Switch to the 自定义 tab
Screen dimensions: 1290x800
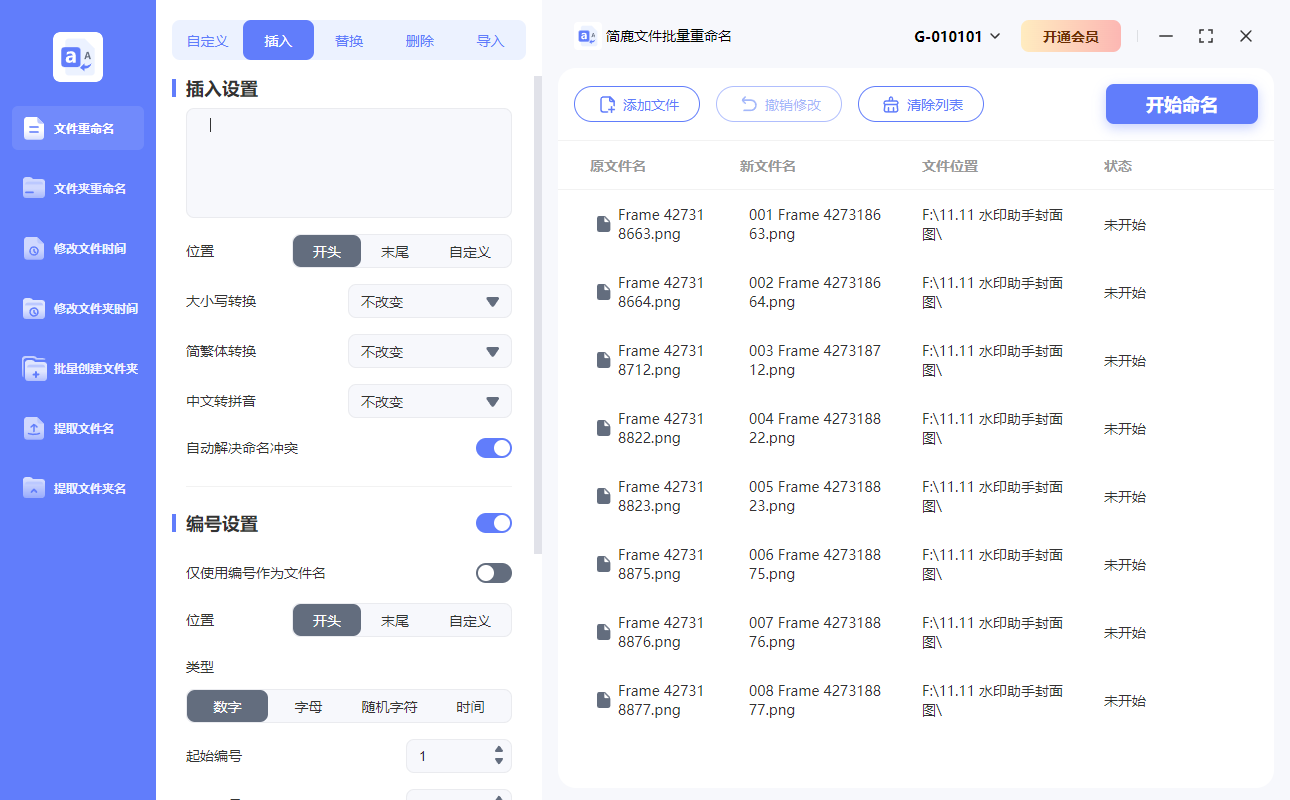click(x=208, y=41)
